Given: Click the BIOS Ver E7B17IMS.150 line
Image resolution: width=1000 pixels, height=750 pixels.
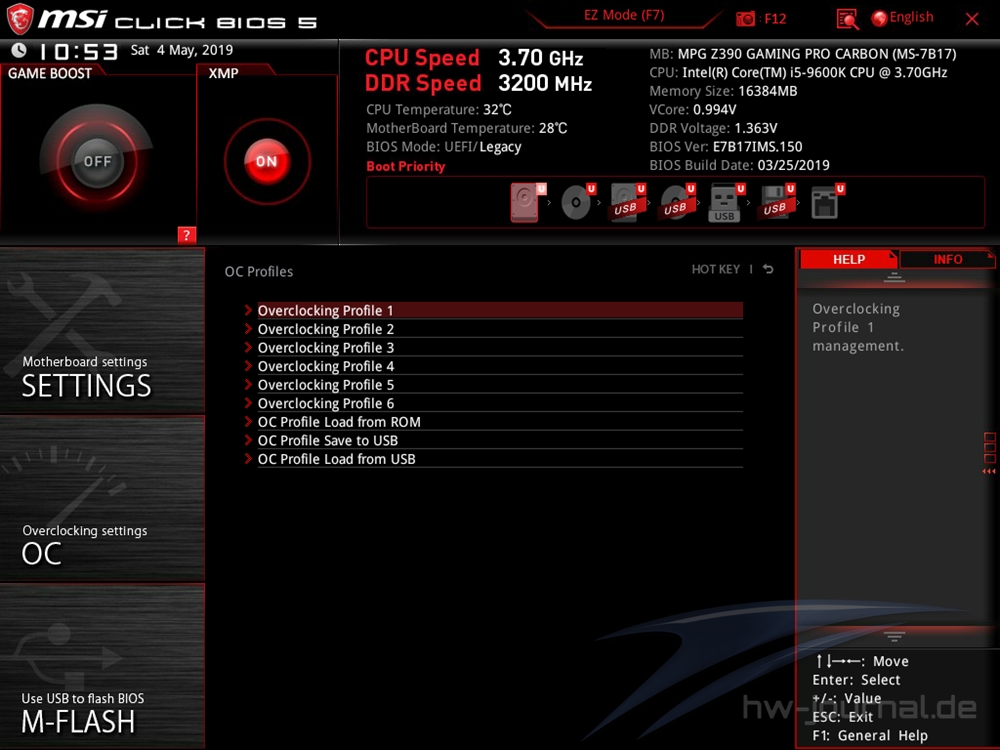Looking at the screenshot, I should tap(726, 147).
